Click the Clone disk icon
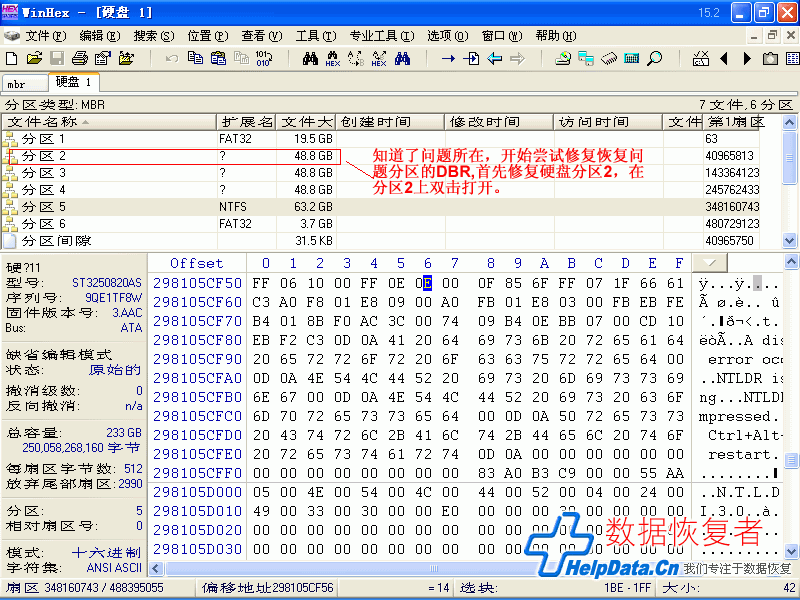The width and height of the screenshot is (800, 600). 586,58
